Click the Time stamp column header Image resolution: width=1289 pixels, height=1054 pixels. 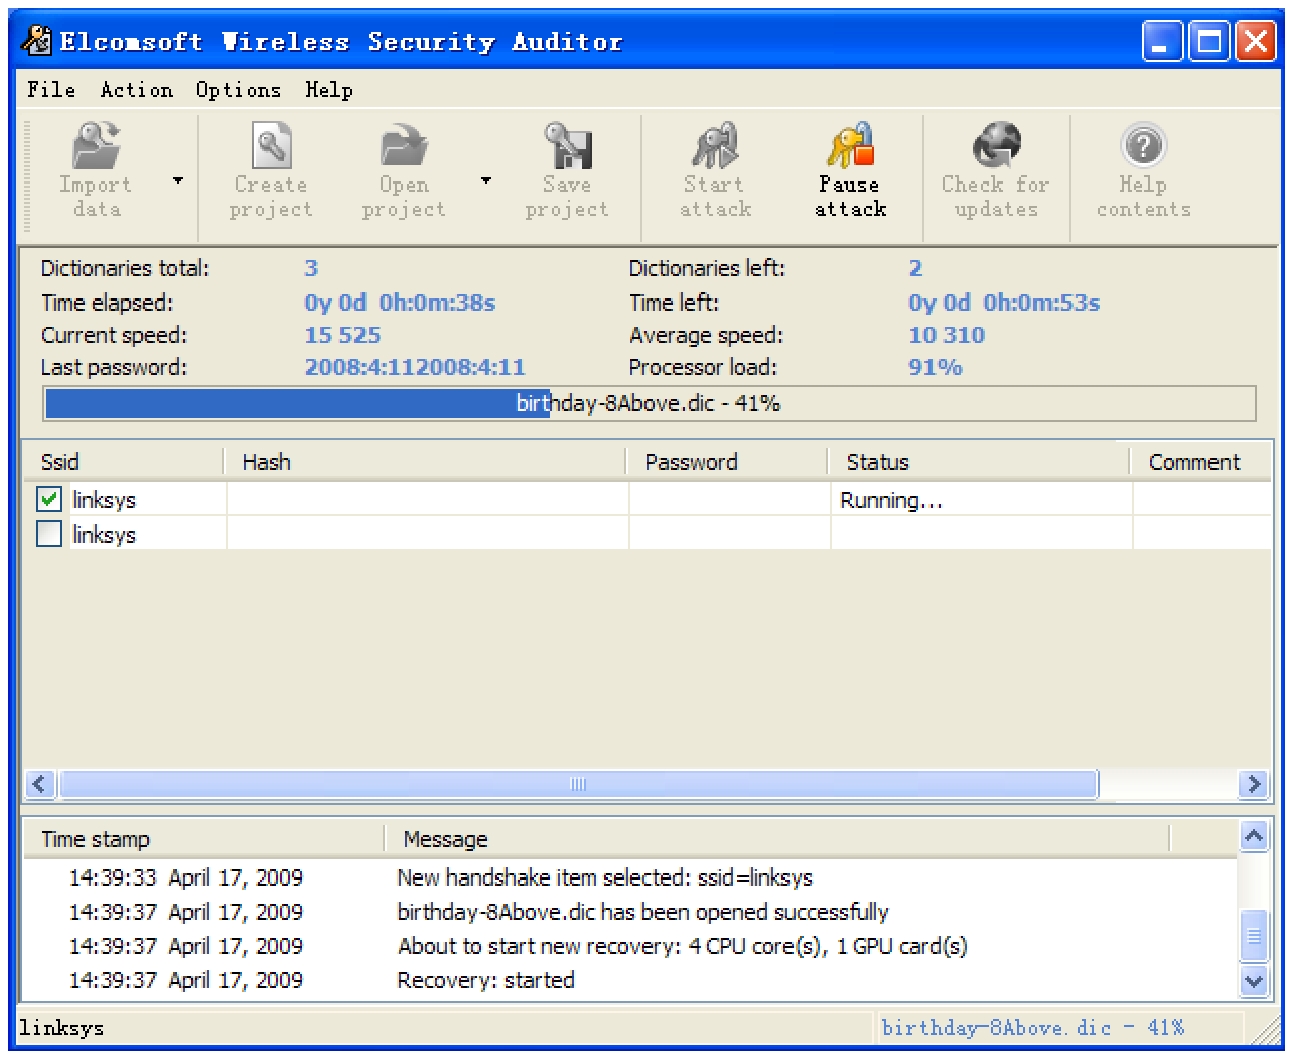(204, 839)
